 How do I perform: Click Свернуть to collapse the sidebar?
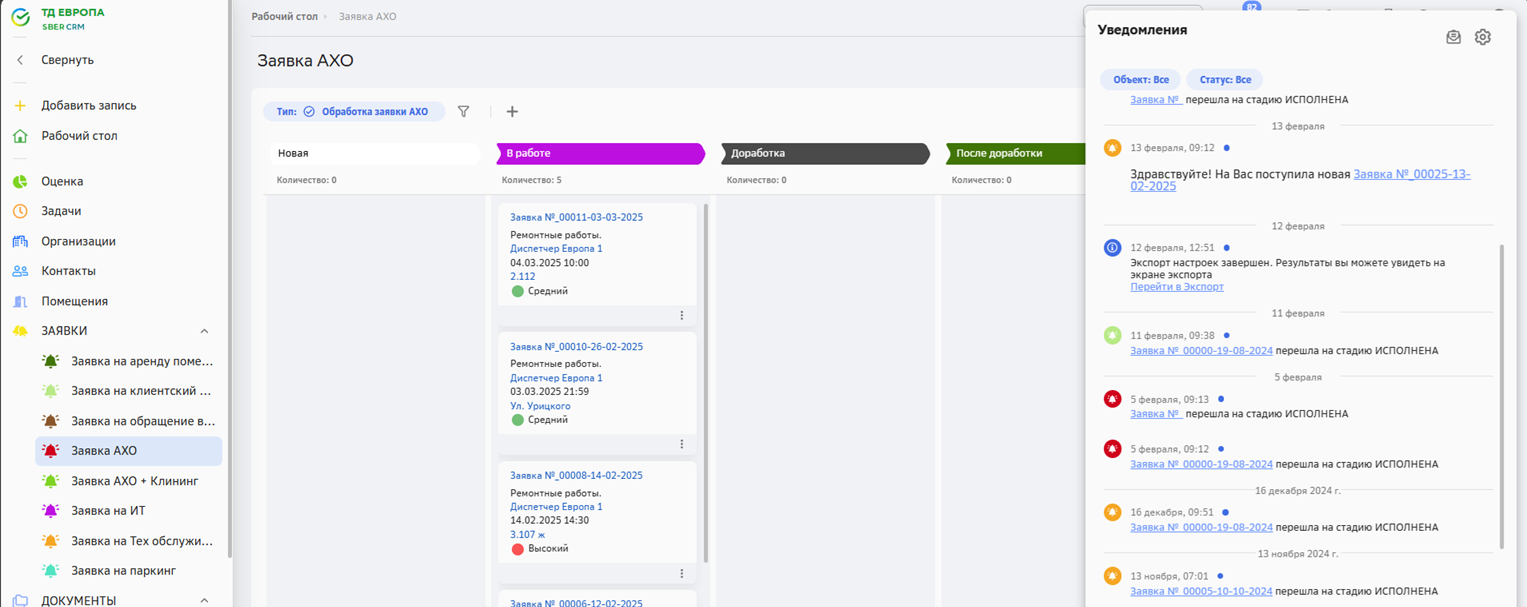[67, 60]
